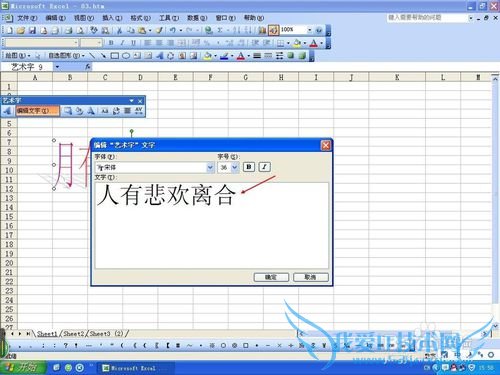This screenshot has width=500, height=375.
Task: Toggle Underline in the Formatting toolbar
Action: point(133,43)
